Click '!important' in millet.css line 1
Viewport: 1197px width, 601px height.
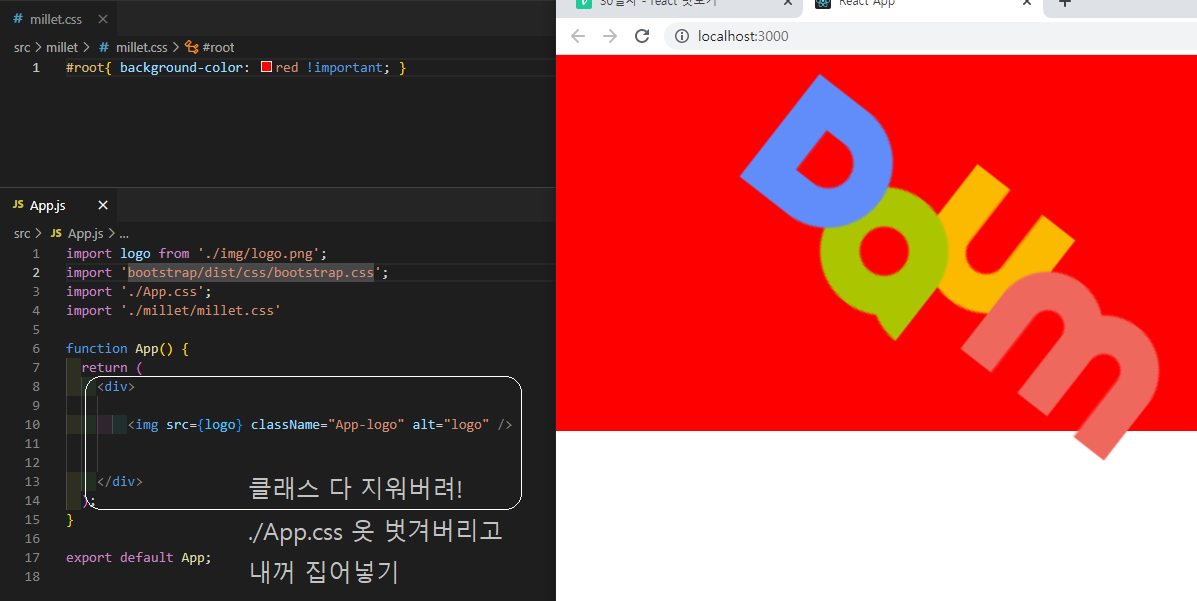(x=344, y=68)
